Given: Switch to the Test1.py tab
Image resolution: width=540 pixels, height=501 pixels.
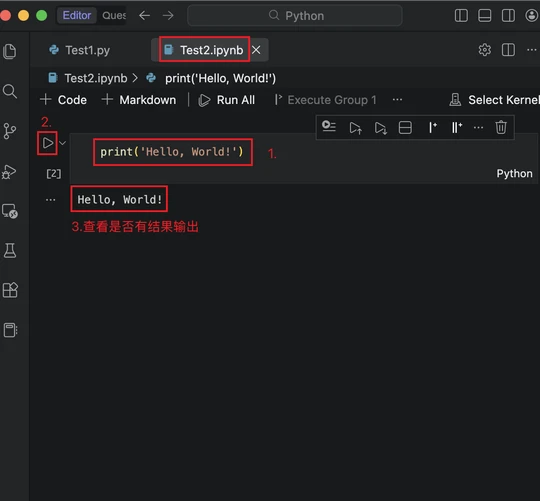Looking at the screenshot, I should click(80, 50).
